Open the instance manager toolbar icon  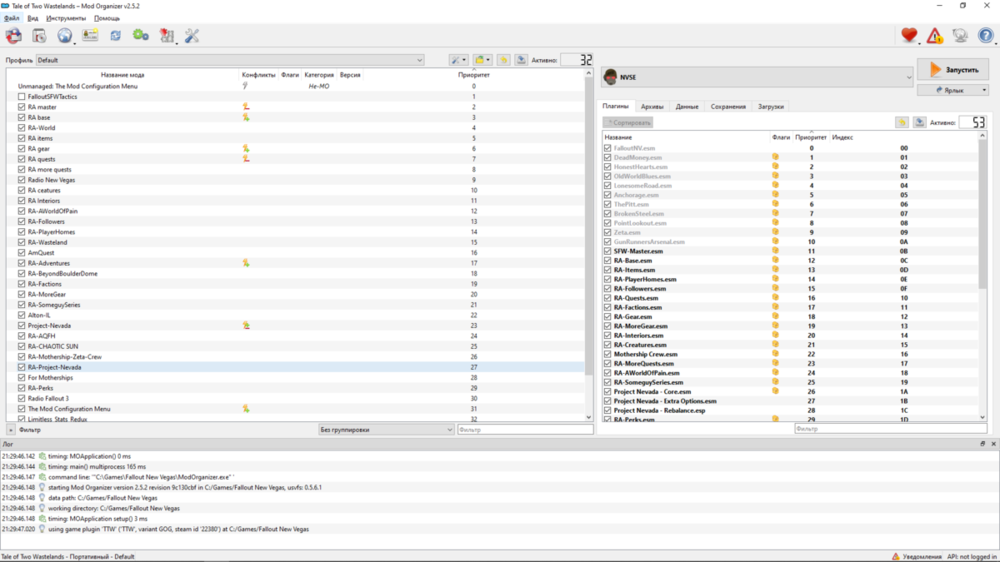click(x=14, y=36)
